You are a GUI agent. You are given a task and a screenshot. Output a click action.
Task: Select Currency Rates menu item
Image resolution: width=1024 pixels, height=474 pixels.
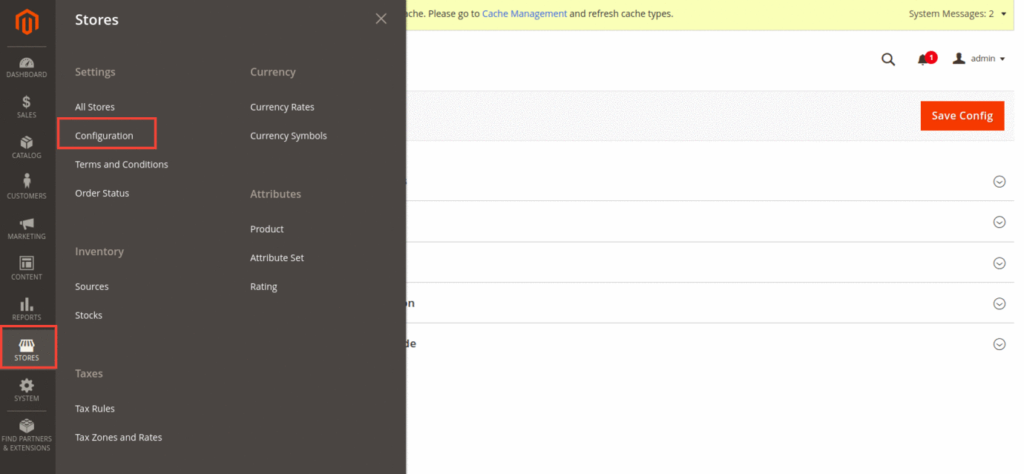(x=282, y=107)
